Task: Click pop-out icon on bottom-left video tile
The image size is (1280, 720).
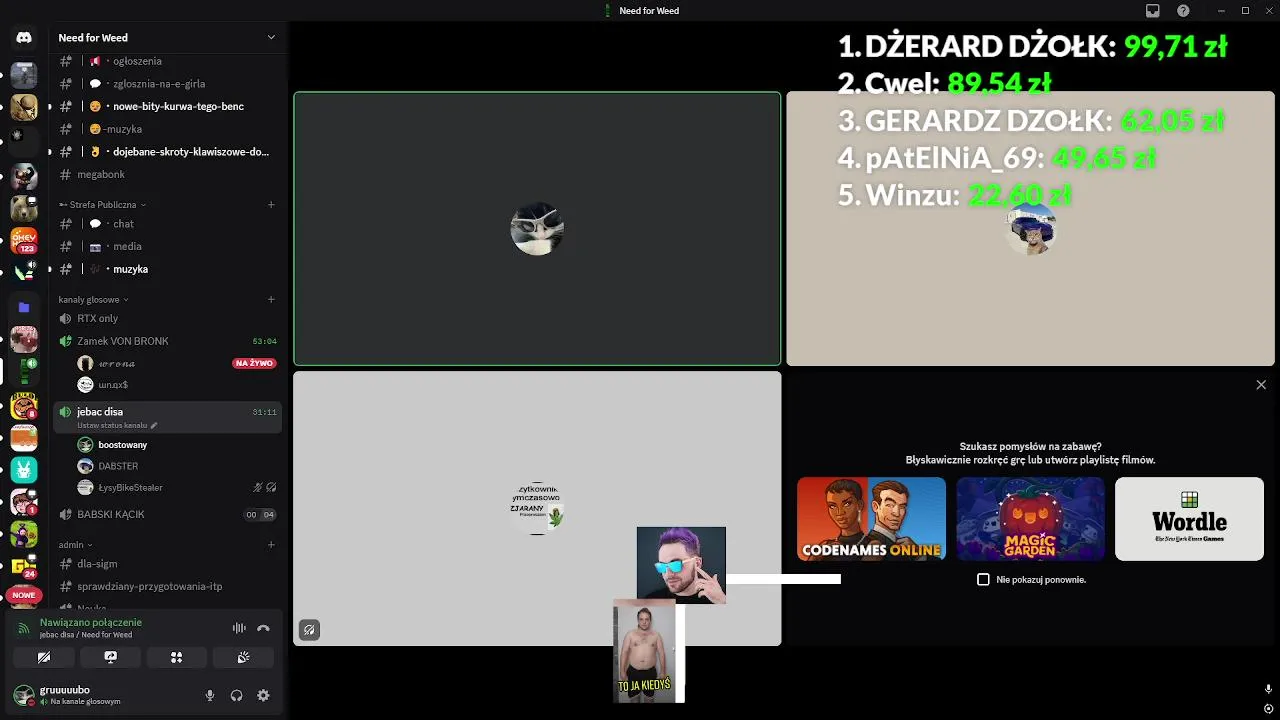Action: tap(309, 630)
